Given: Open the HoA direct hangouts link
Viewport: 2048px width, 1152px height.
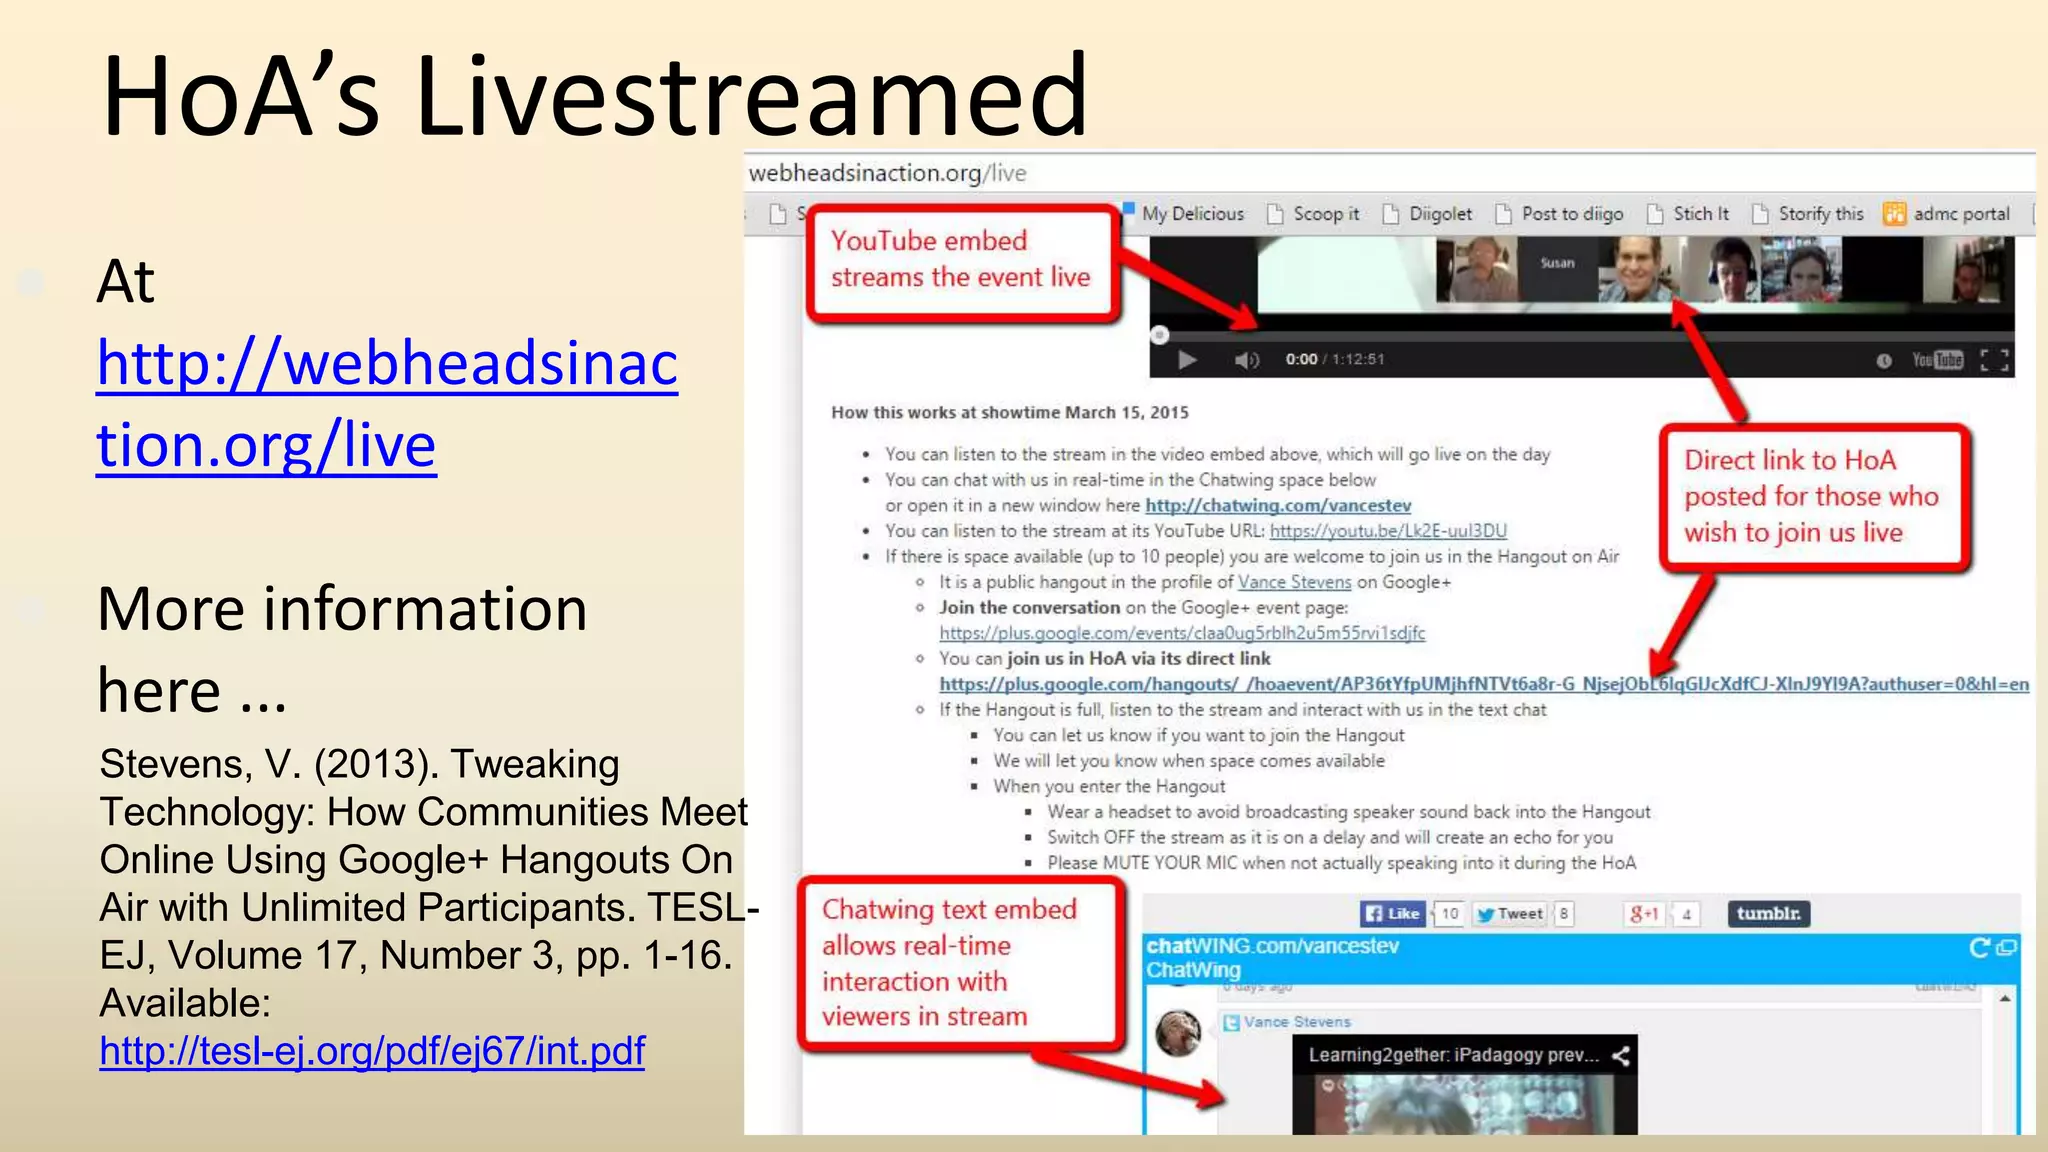Looking at the screenshot, I should pos(1484,684).
